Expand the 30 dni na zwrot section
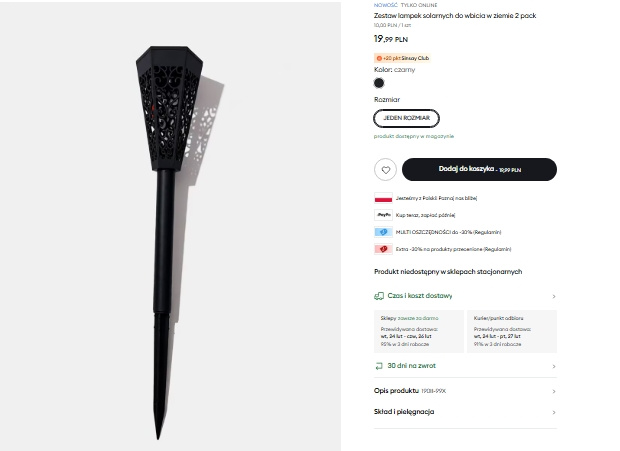Screen dimensions: 620x451 (465, 366)
